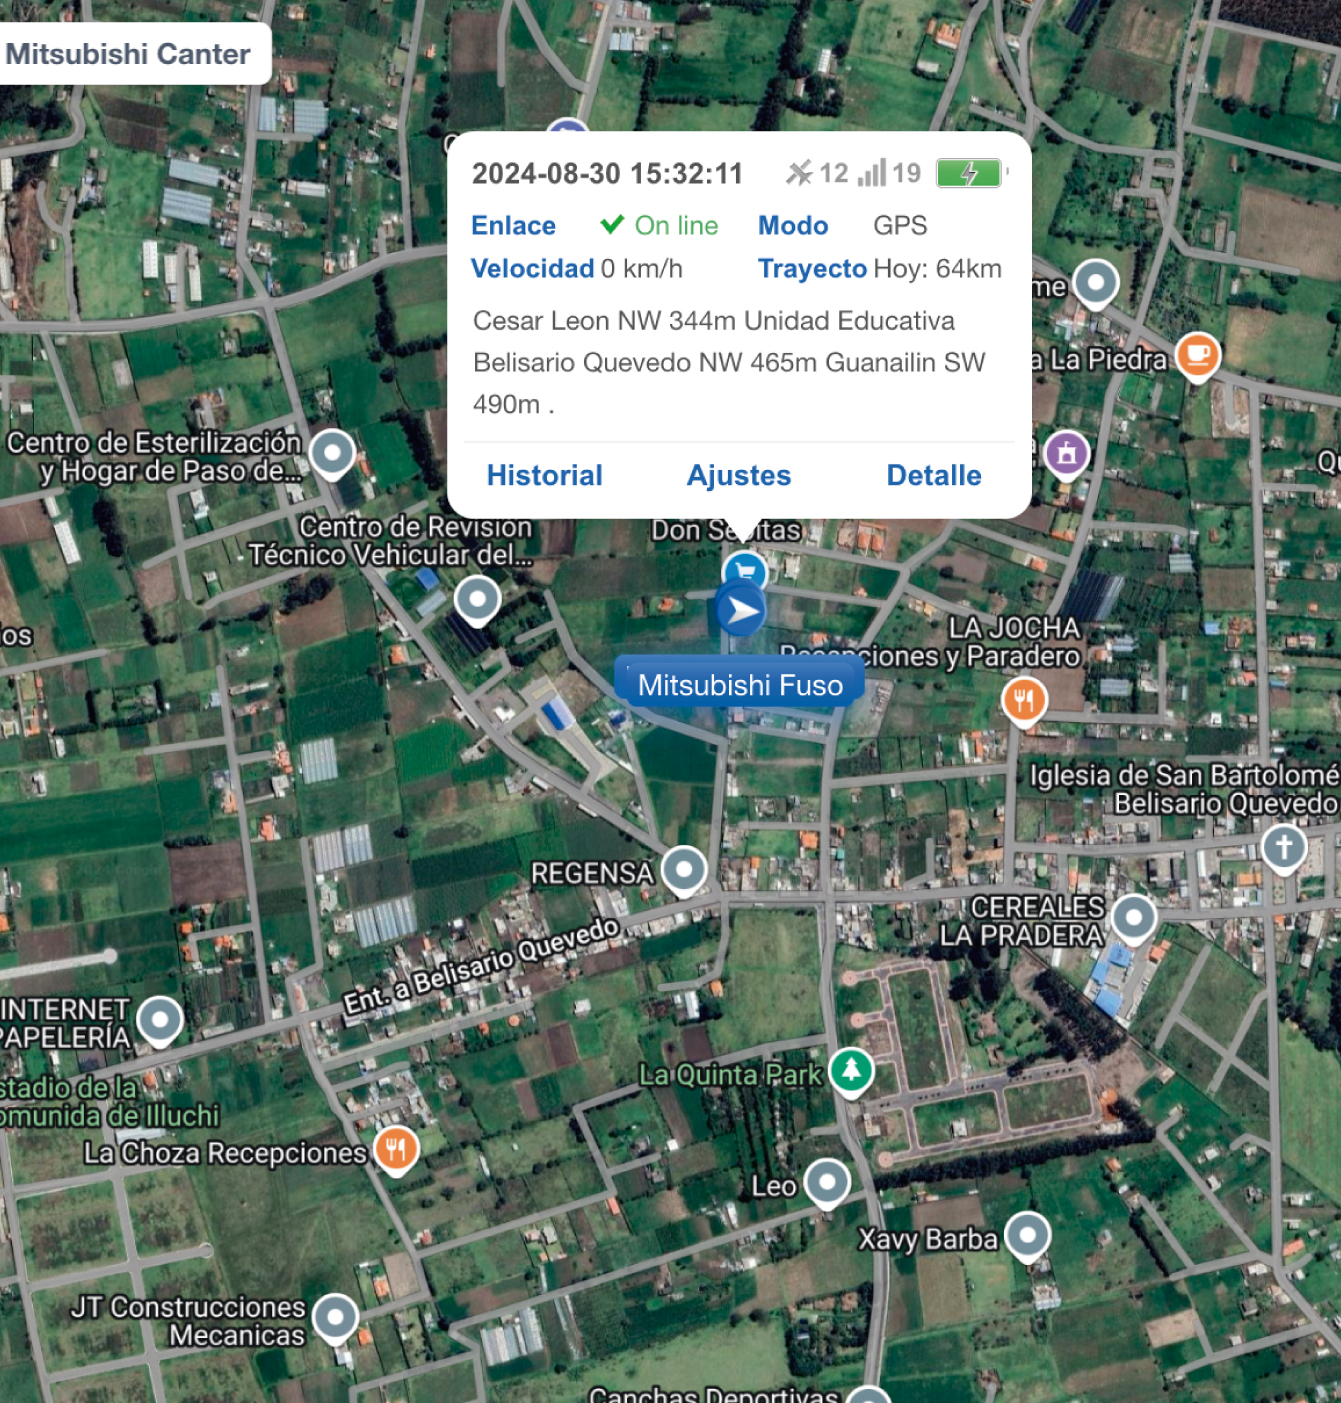Click the CEREALES LA PRADERA location pin

pyautogui.click(x=1133, y=918)
